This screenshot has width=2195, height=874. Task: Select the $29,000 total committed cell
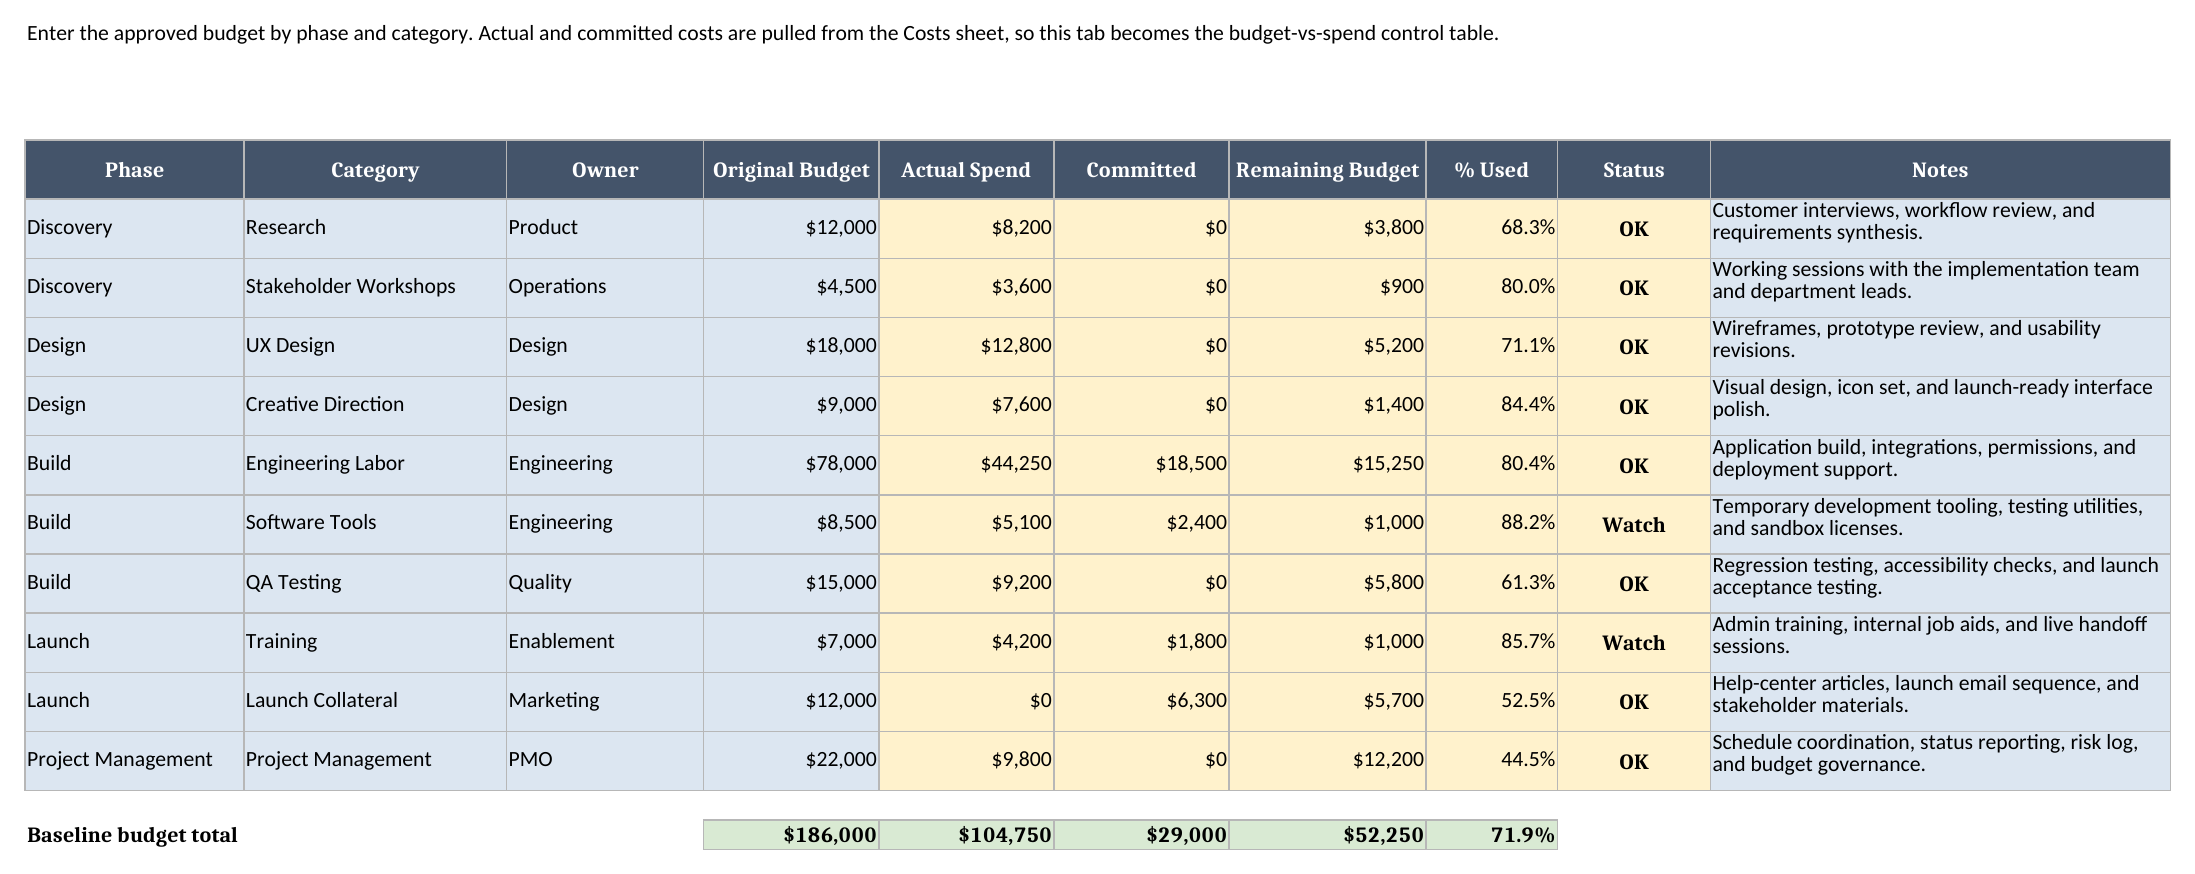[1141, 835]
